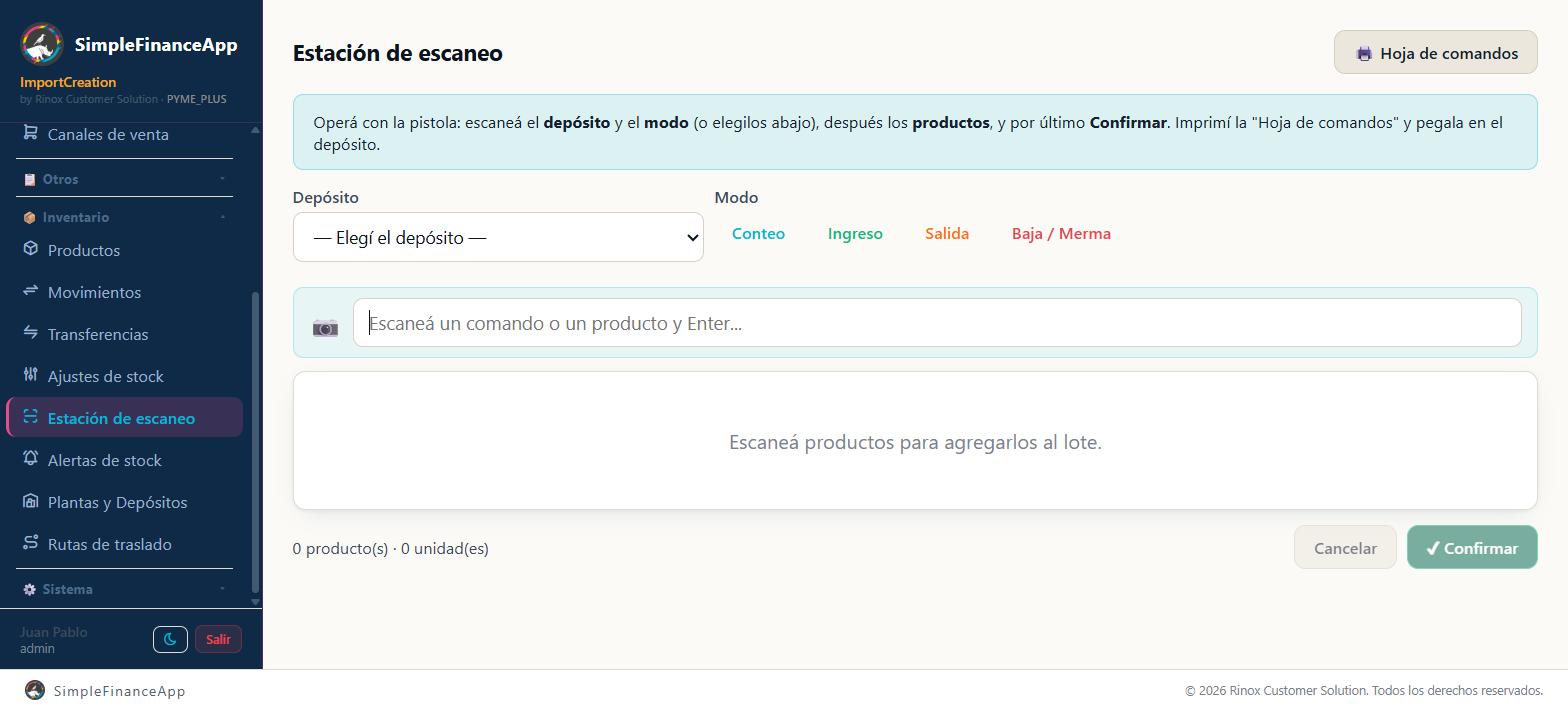Click the camera icon beside scan input
Viewport: 1568px width, 710px height.
pyautogui.click(x=325, y=327)
